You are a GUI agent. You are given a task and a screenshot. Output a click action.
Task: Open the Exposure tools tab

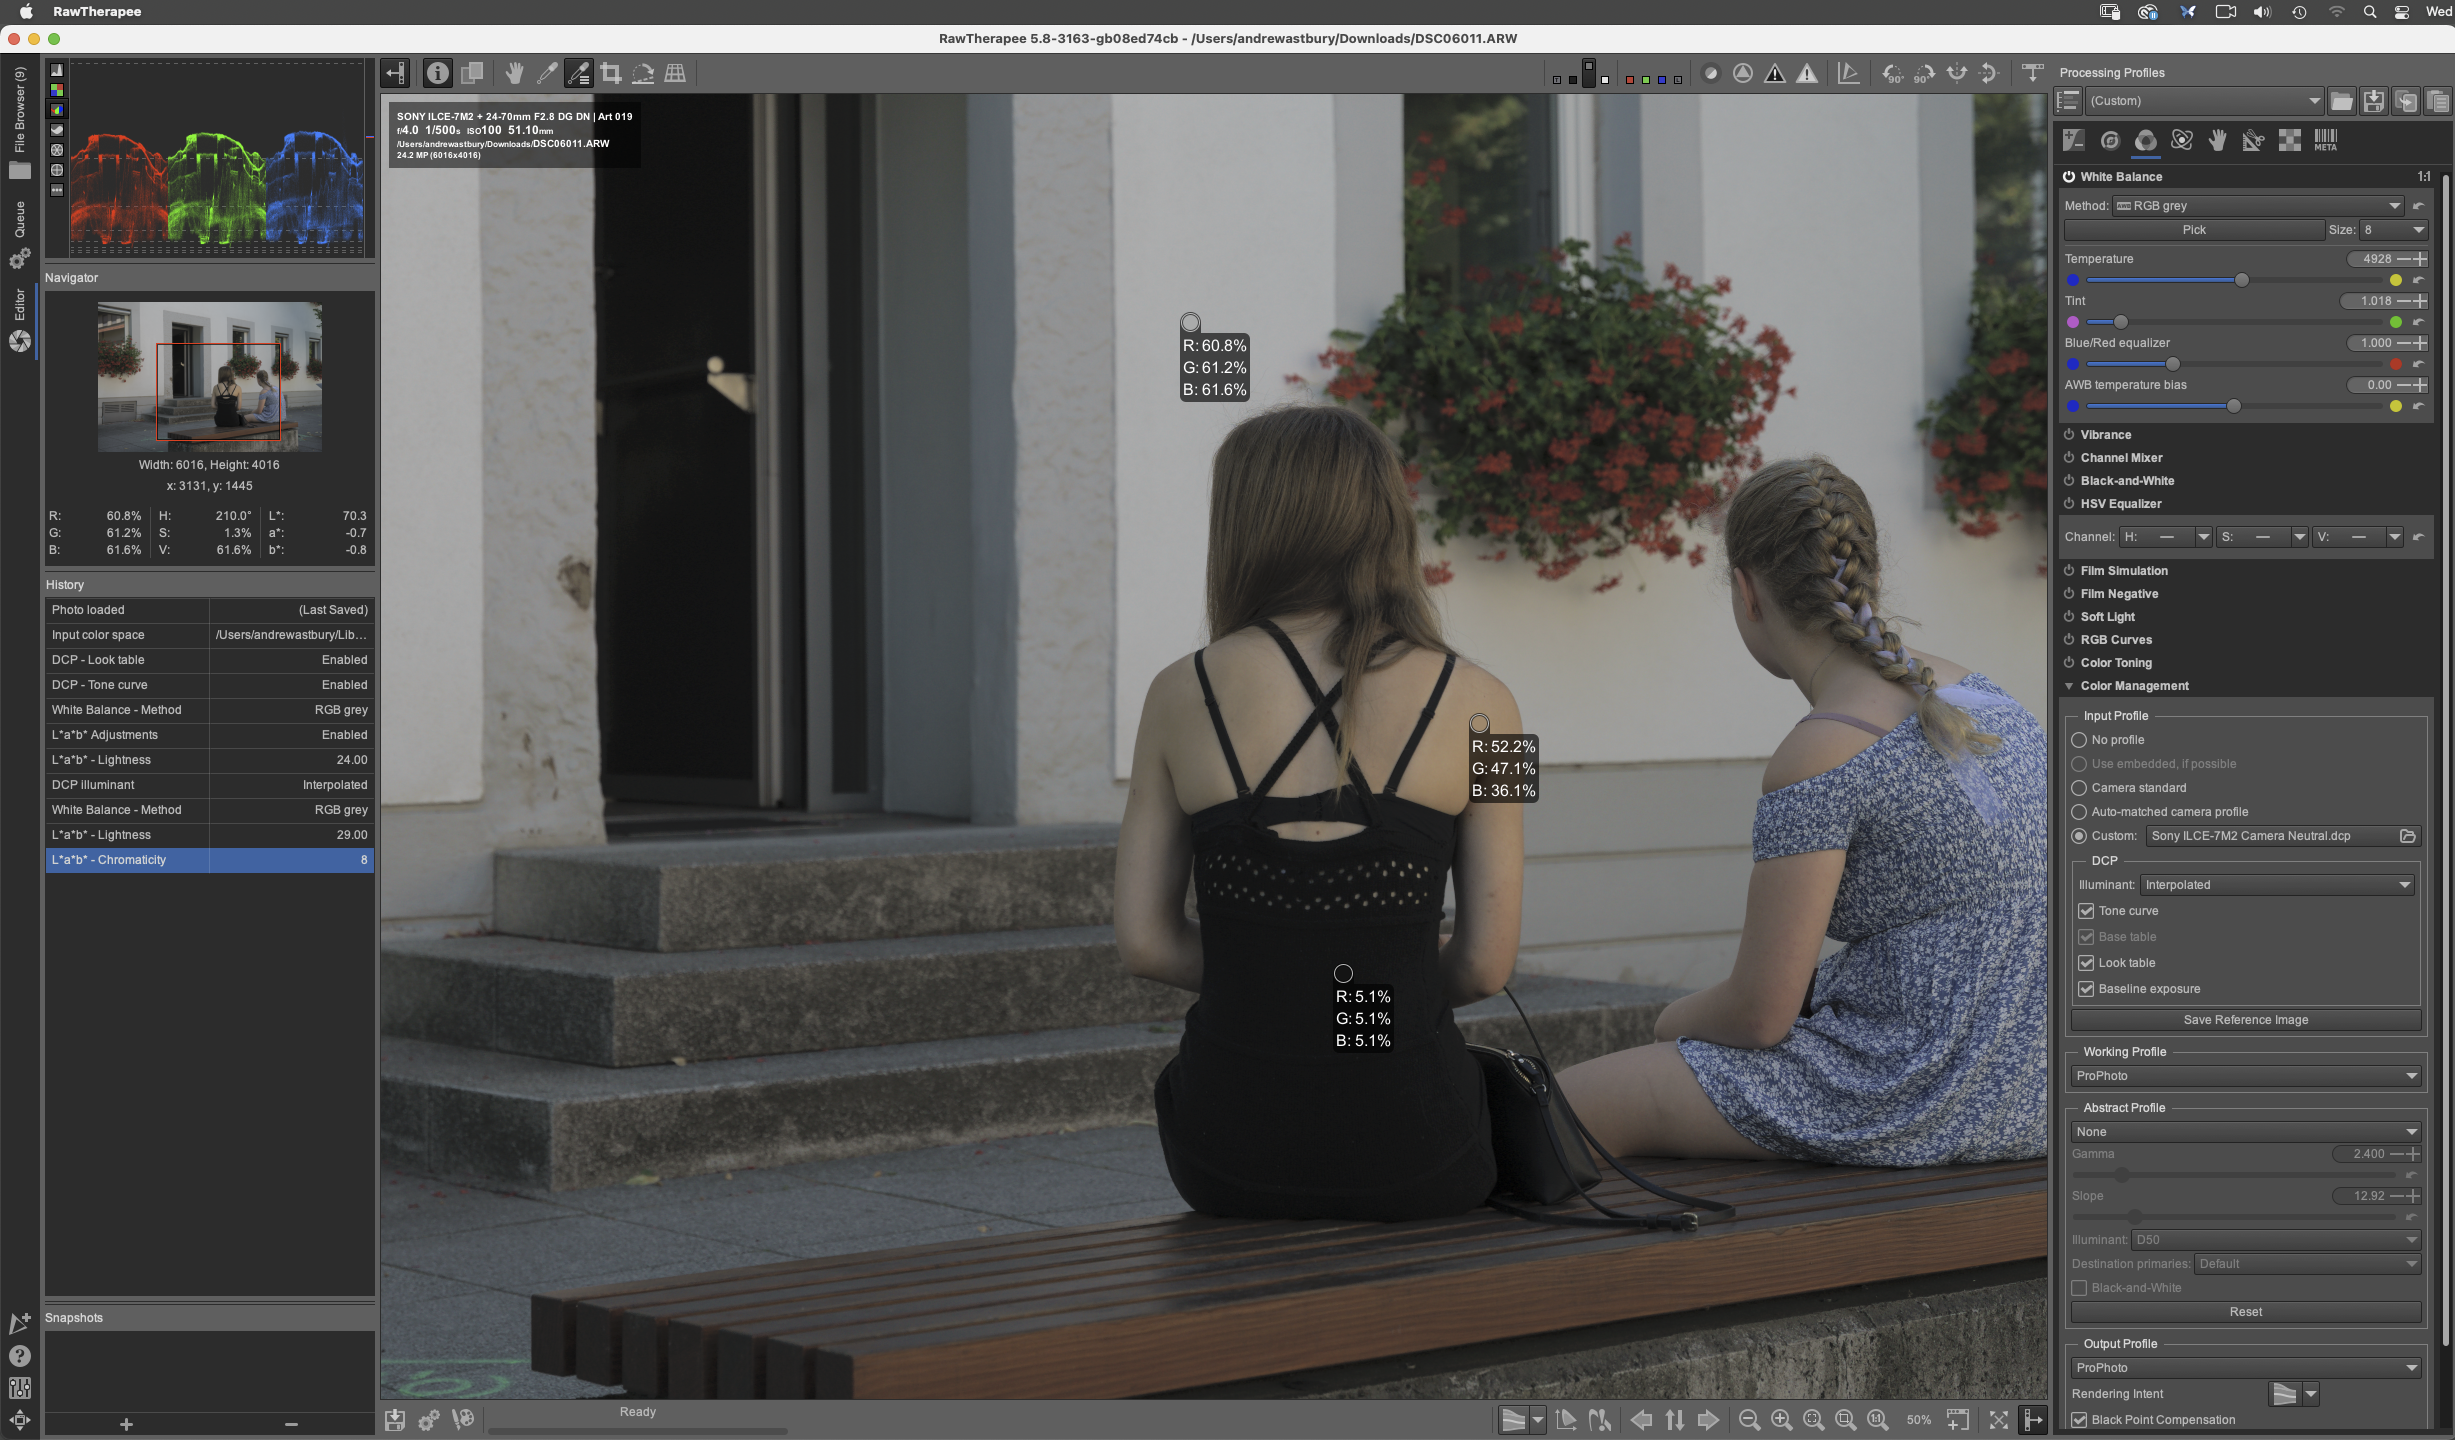[2073, 141]
